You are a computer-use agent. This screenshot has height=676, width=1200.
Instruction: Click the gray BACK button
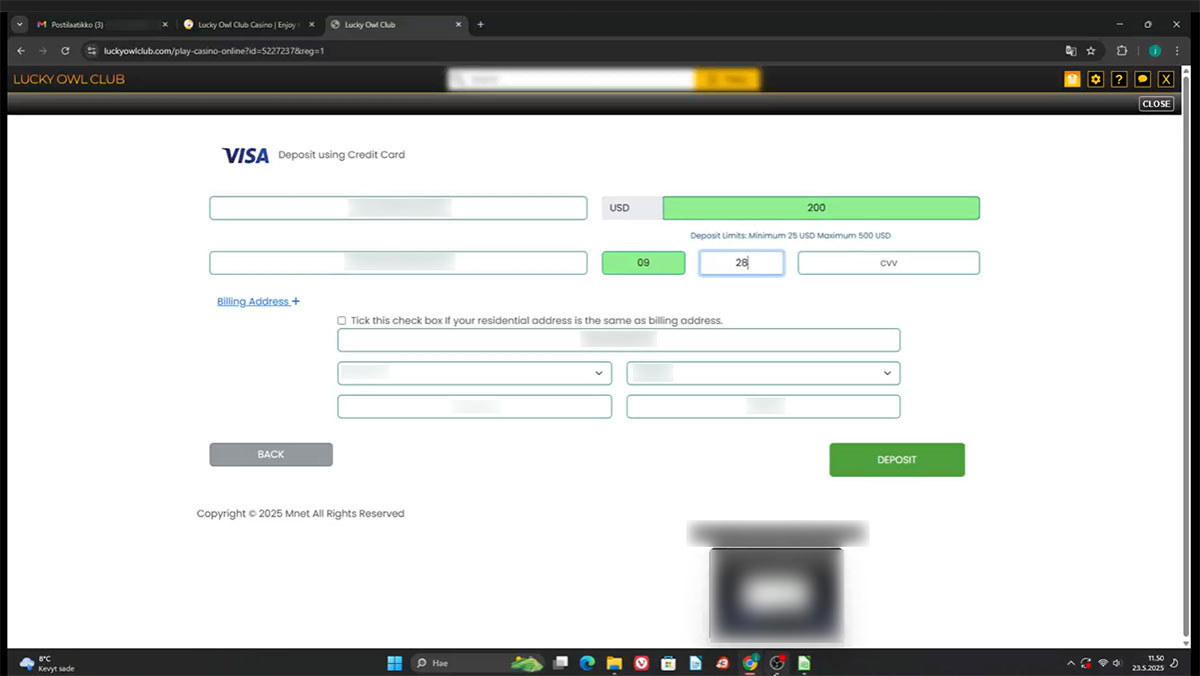(x=271, y=454)
